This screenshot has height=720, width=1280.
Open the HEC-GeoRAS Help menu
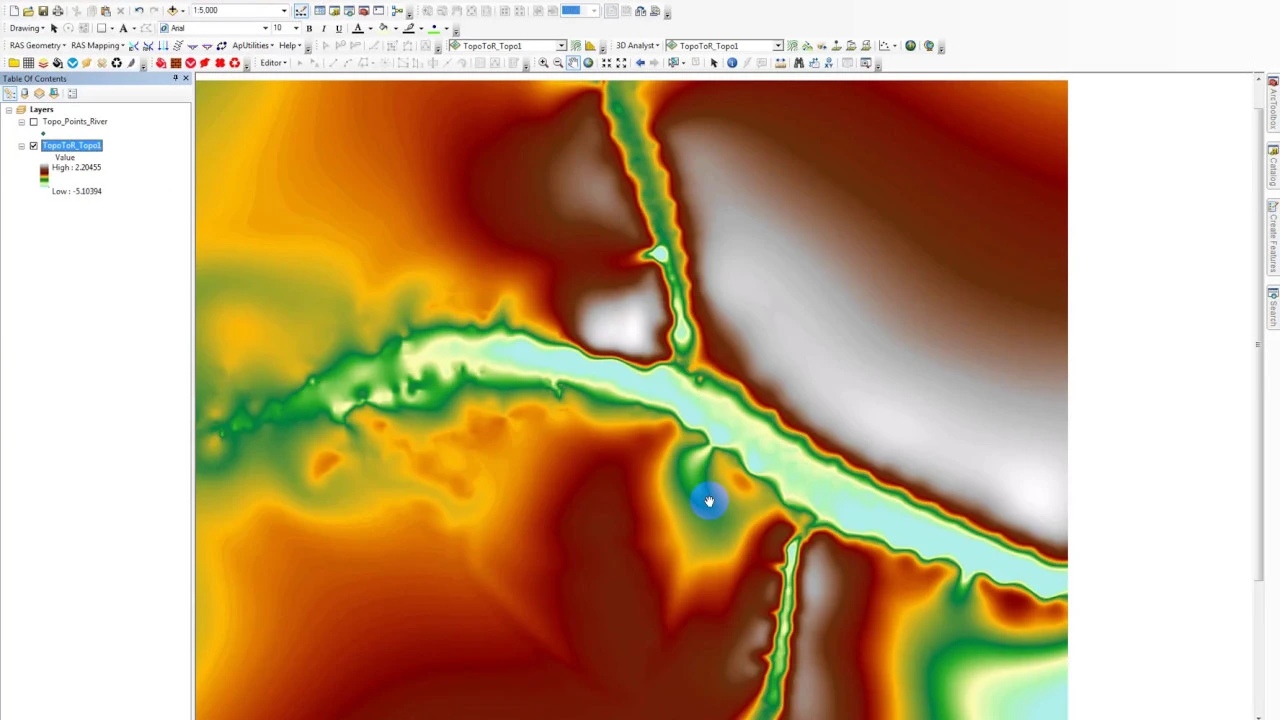[x=290, y=46]
